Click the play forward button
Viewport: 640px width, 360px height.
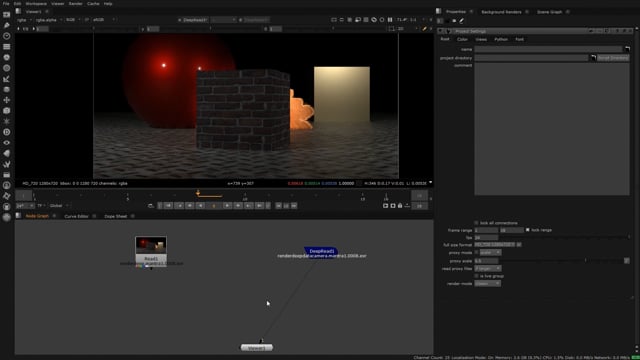click(227, 206)
